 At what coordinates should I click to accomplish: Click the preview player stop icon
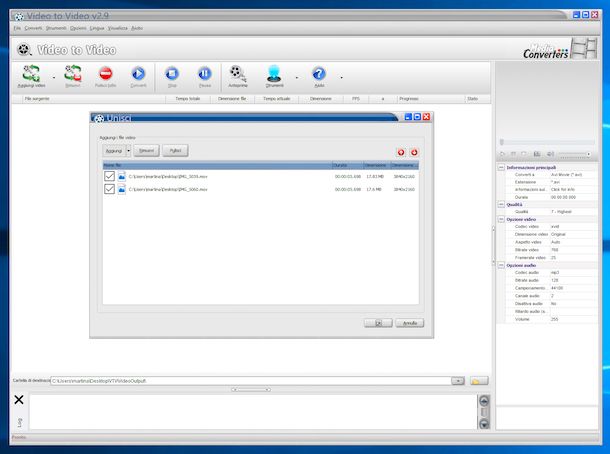(x=524, y=154)
